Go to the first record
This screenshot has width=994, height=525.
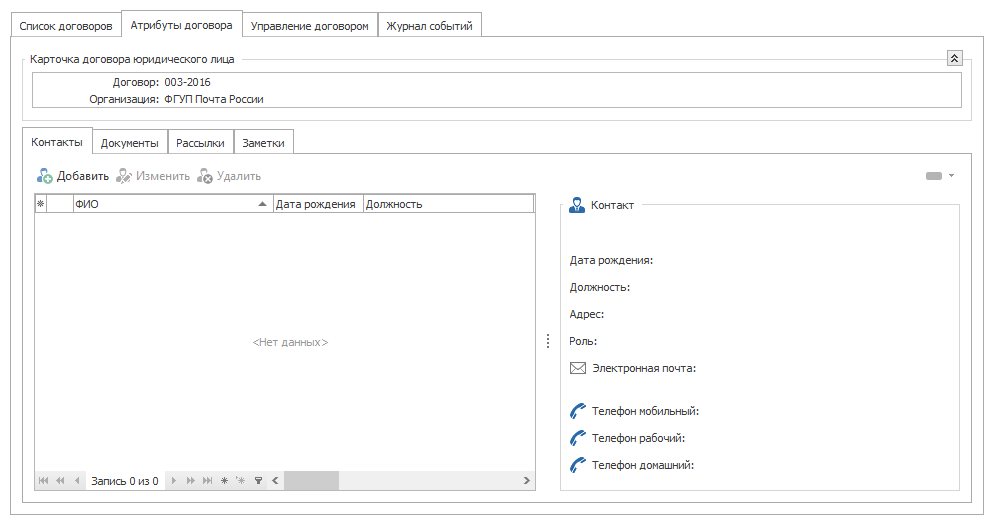(43, 481)
